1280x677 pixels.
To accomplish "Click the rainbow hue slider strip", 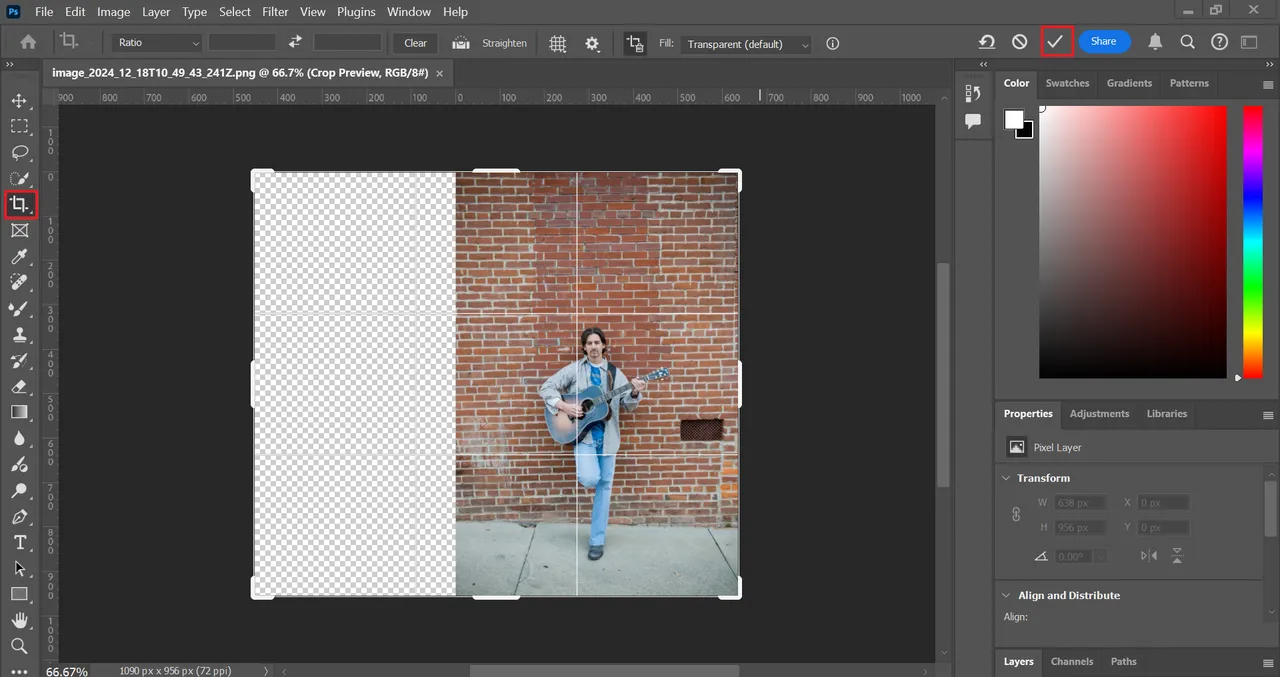I will 1252,240.
